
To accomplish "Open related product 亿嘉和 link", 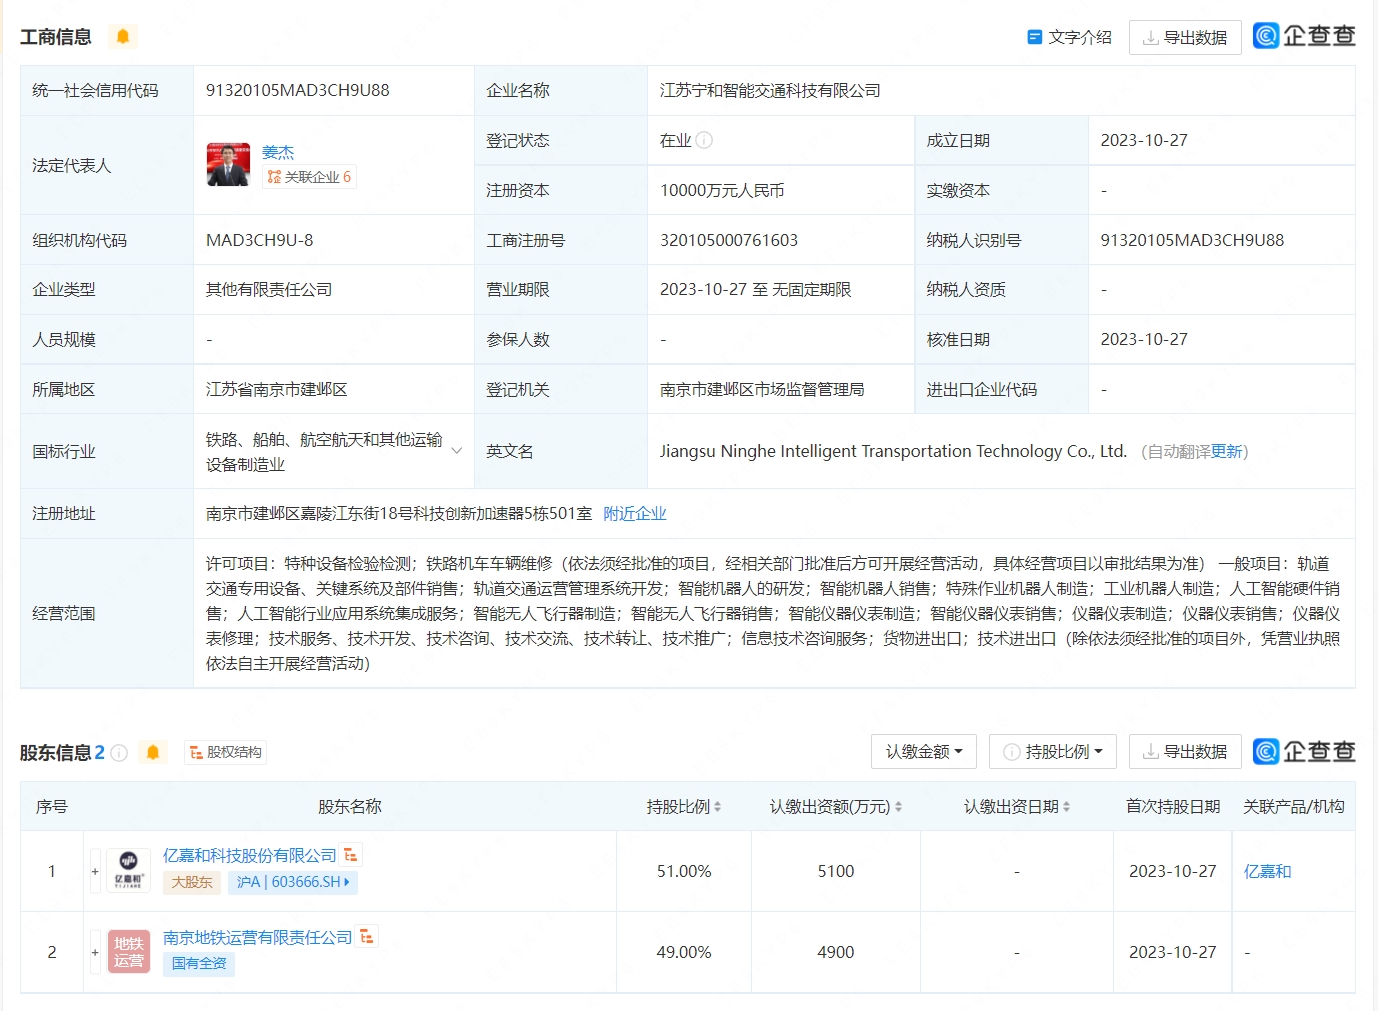I will 1267,872.
